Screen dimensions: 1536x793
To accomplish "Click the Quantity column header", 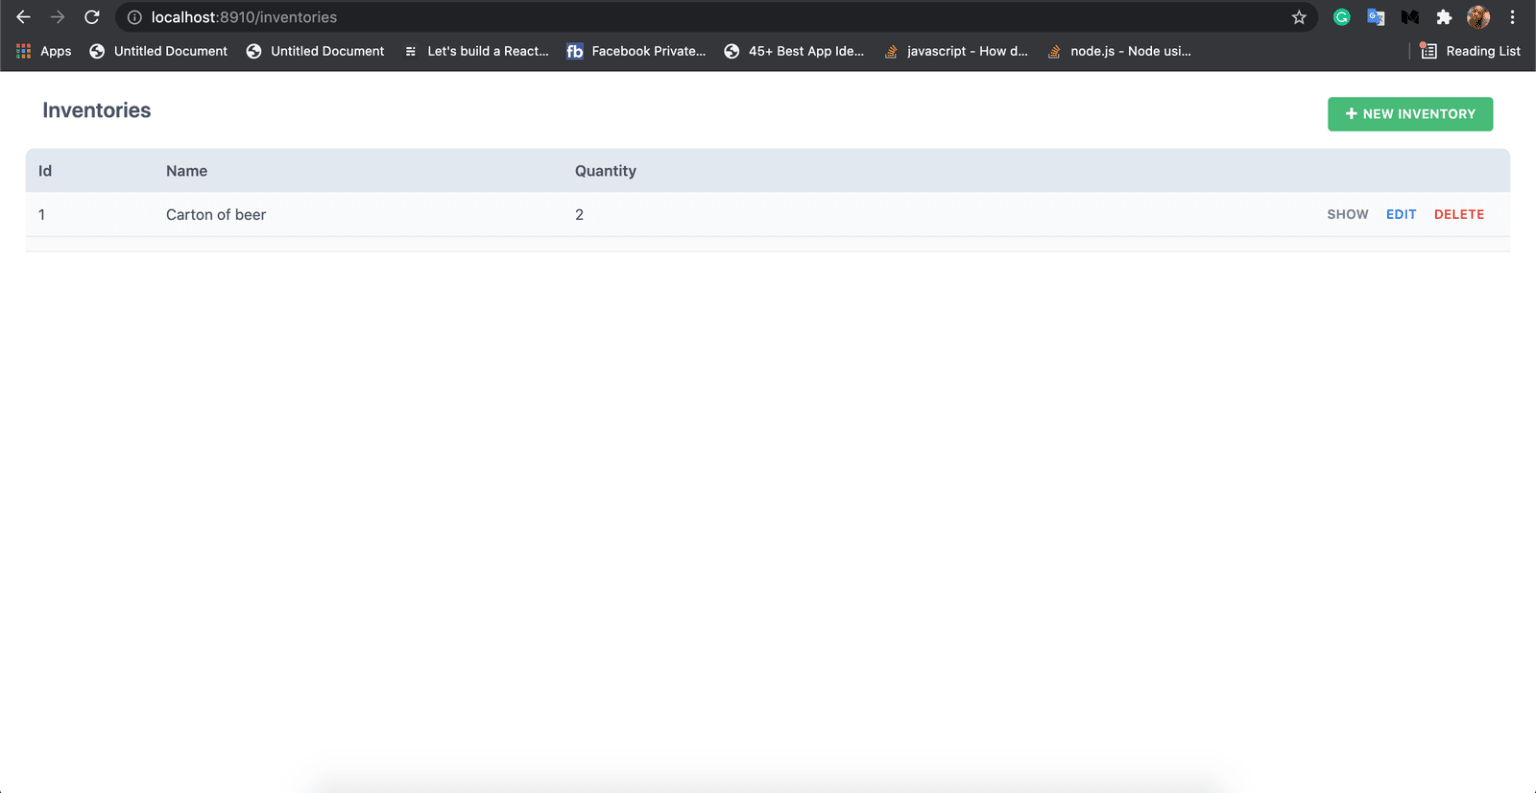I will pos(605,171).
